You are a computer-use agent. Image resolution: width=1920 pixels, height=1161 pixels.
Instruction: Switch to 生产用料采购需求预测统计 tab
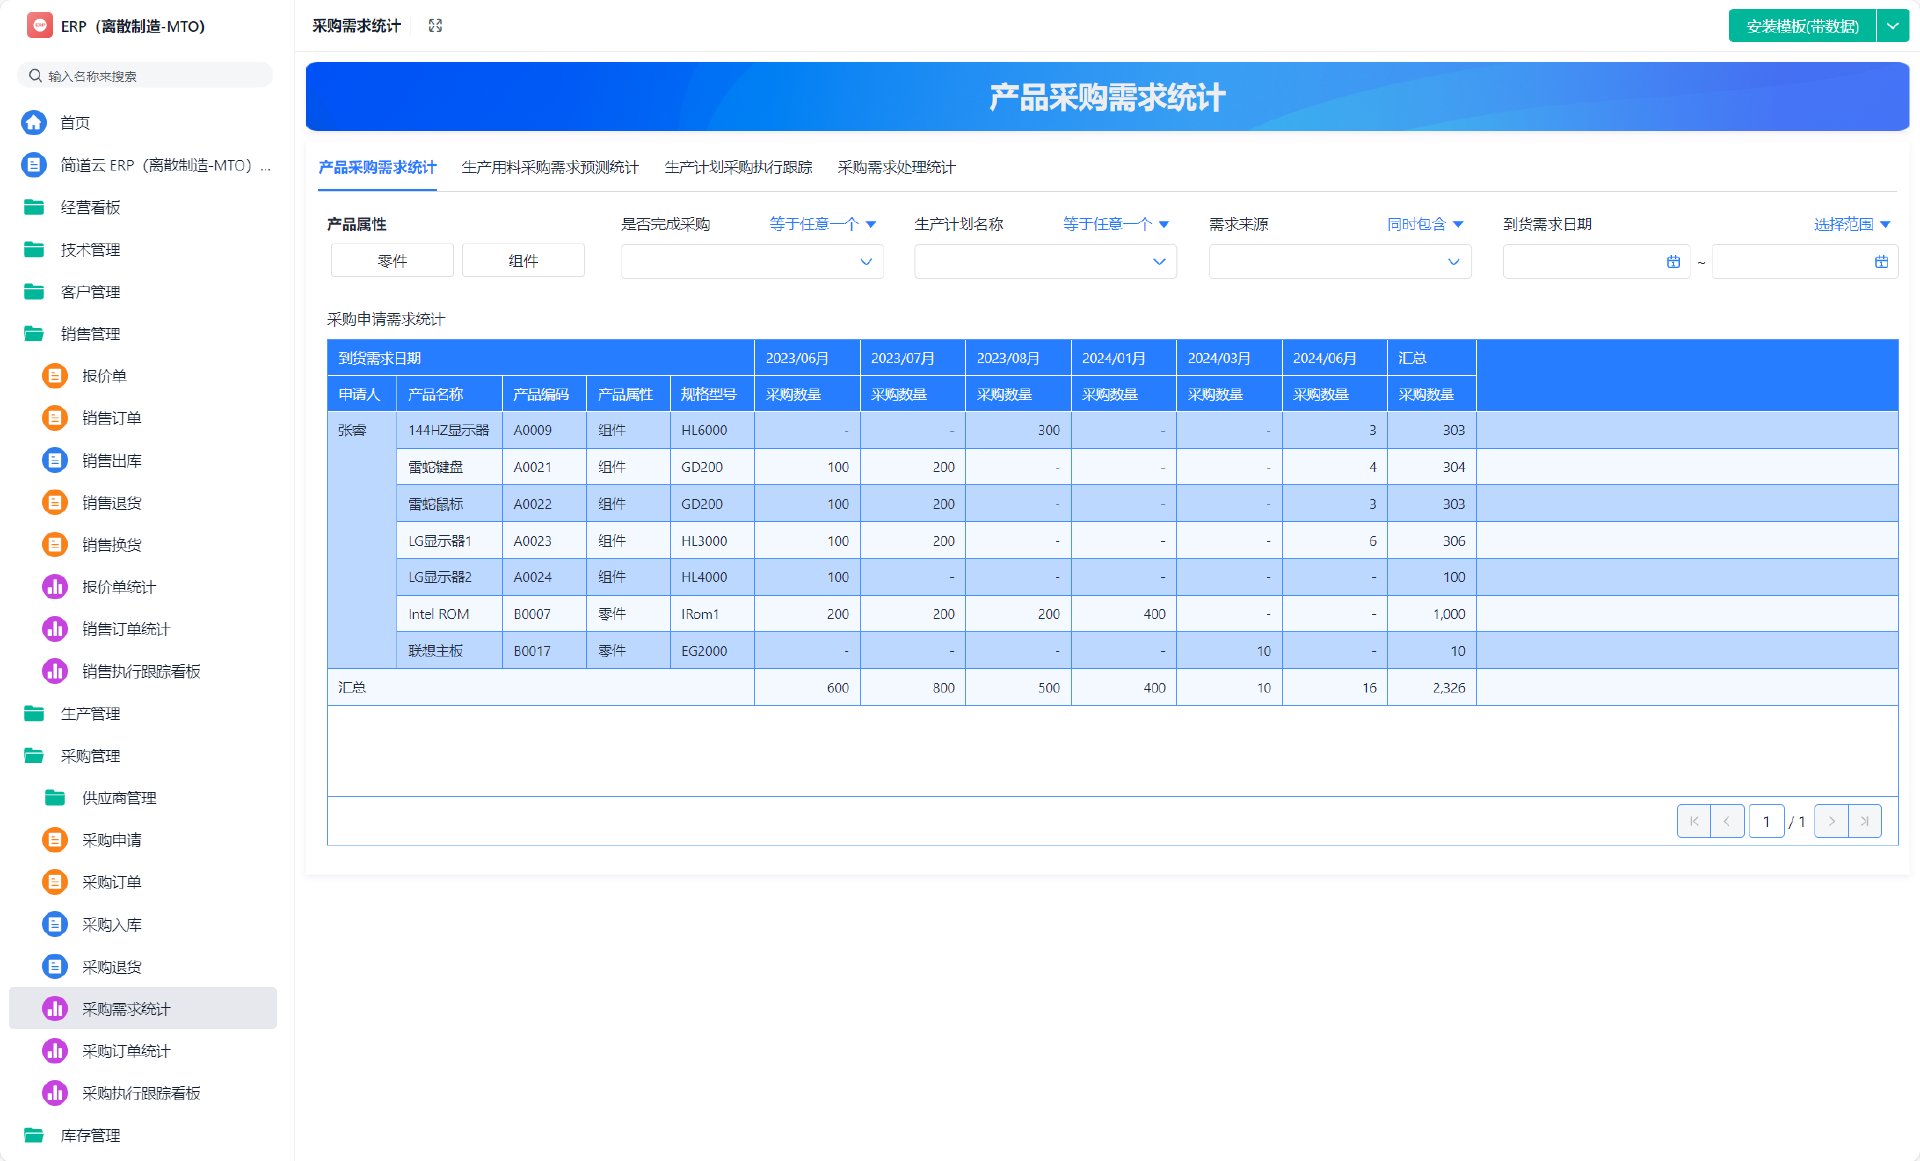(549, 167)
